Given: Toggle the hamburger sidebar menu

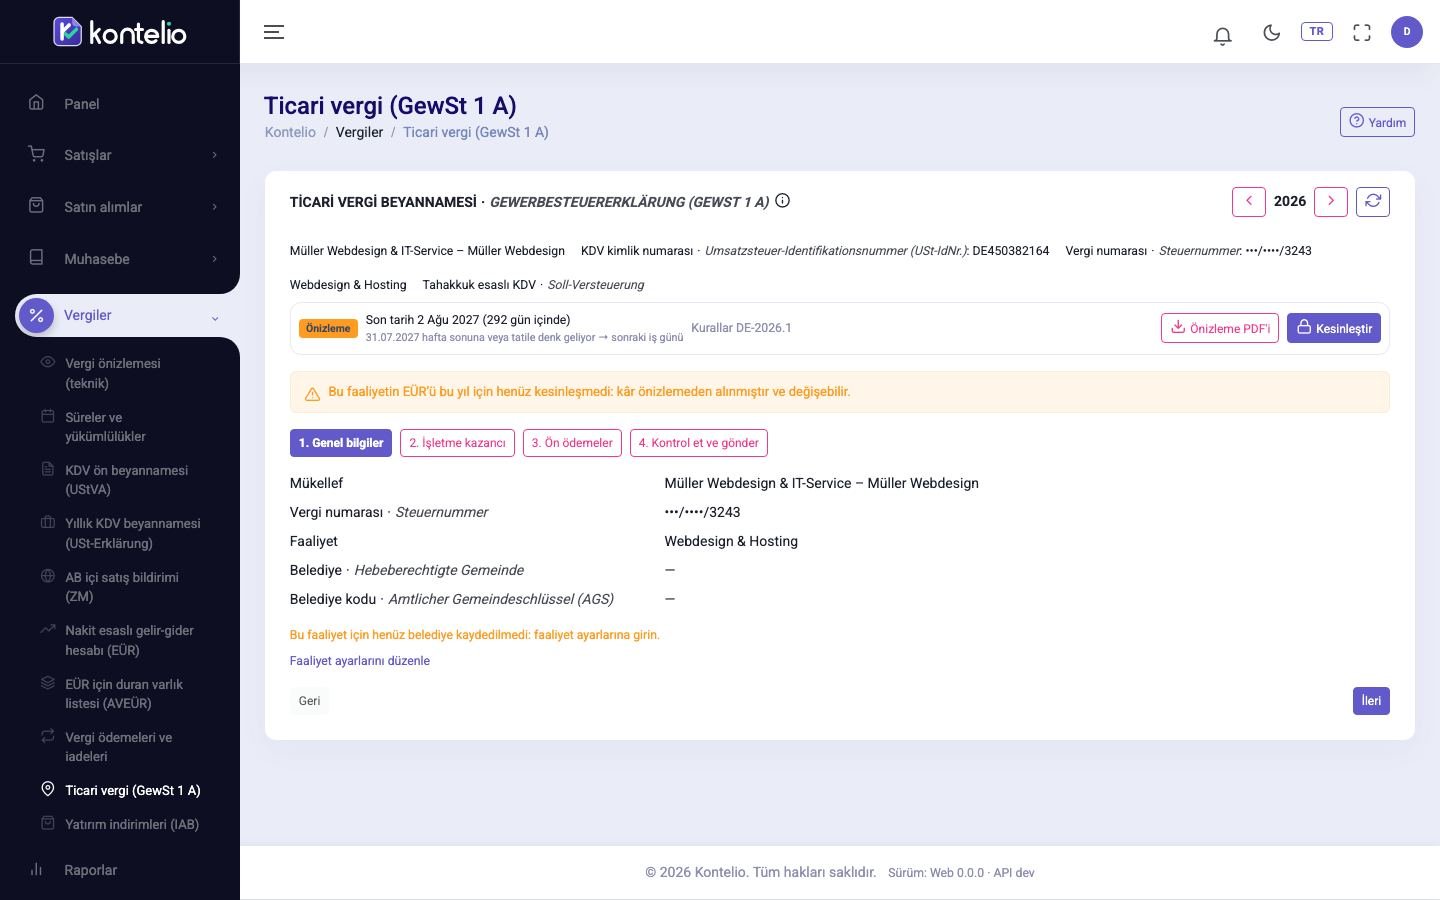Looking at the screenshot, I should [x=274, y=32].
